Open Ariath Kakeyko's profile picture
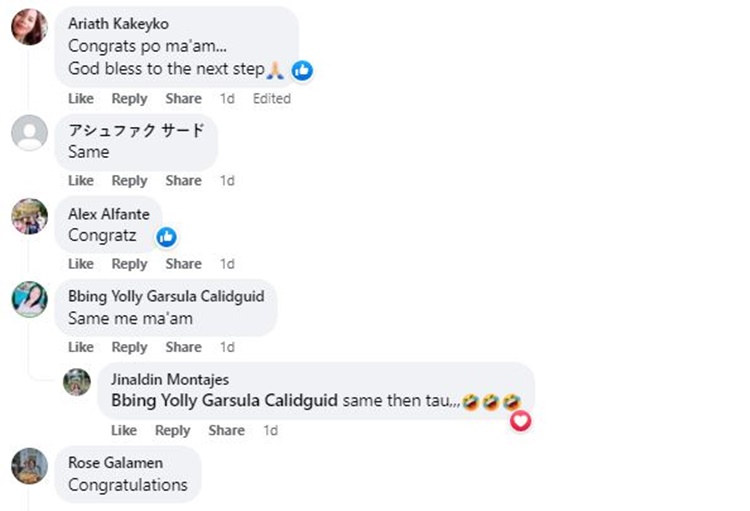The height and width of the screenshot is (511, 750). [x=29, y=27]
